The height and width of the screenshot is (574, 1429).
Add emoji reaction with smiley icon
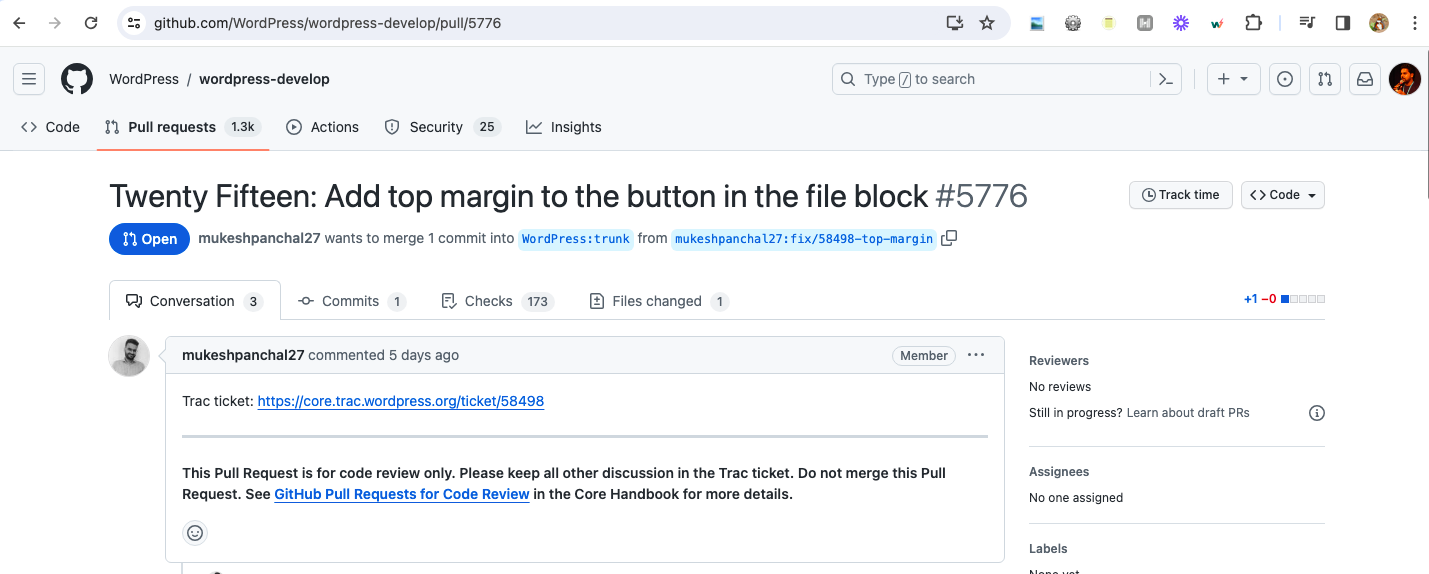[x=195, y=533]
